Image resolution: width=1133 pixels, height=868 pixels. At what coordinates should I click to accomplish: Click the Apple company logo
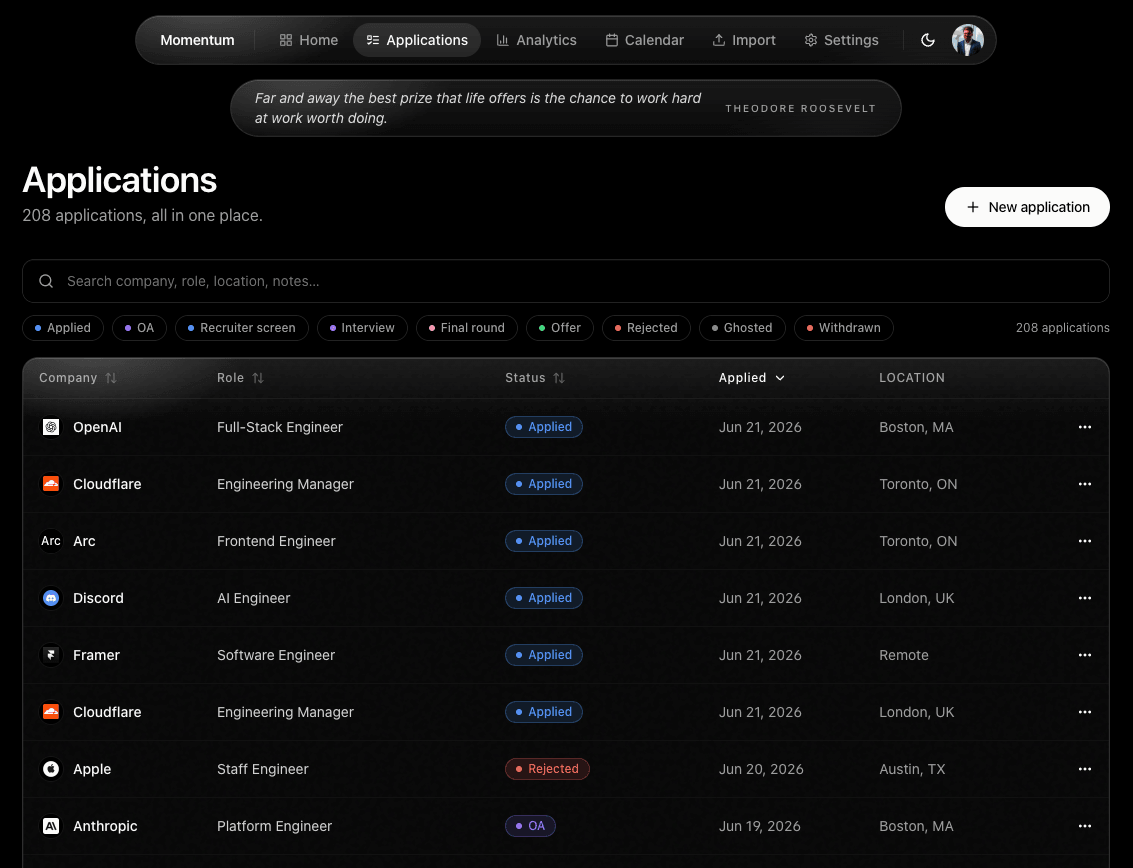click(51, 769)
